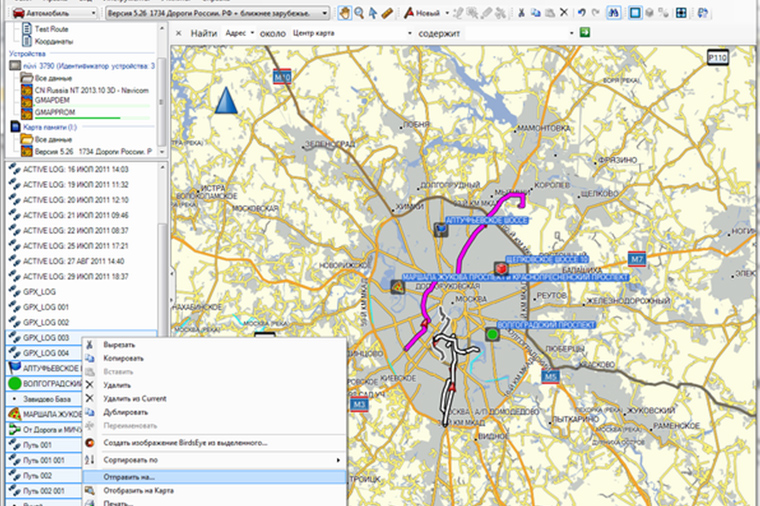
Task: Click the toolbar Delete X icon
Action: pos(564,13)
